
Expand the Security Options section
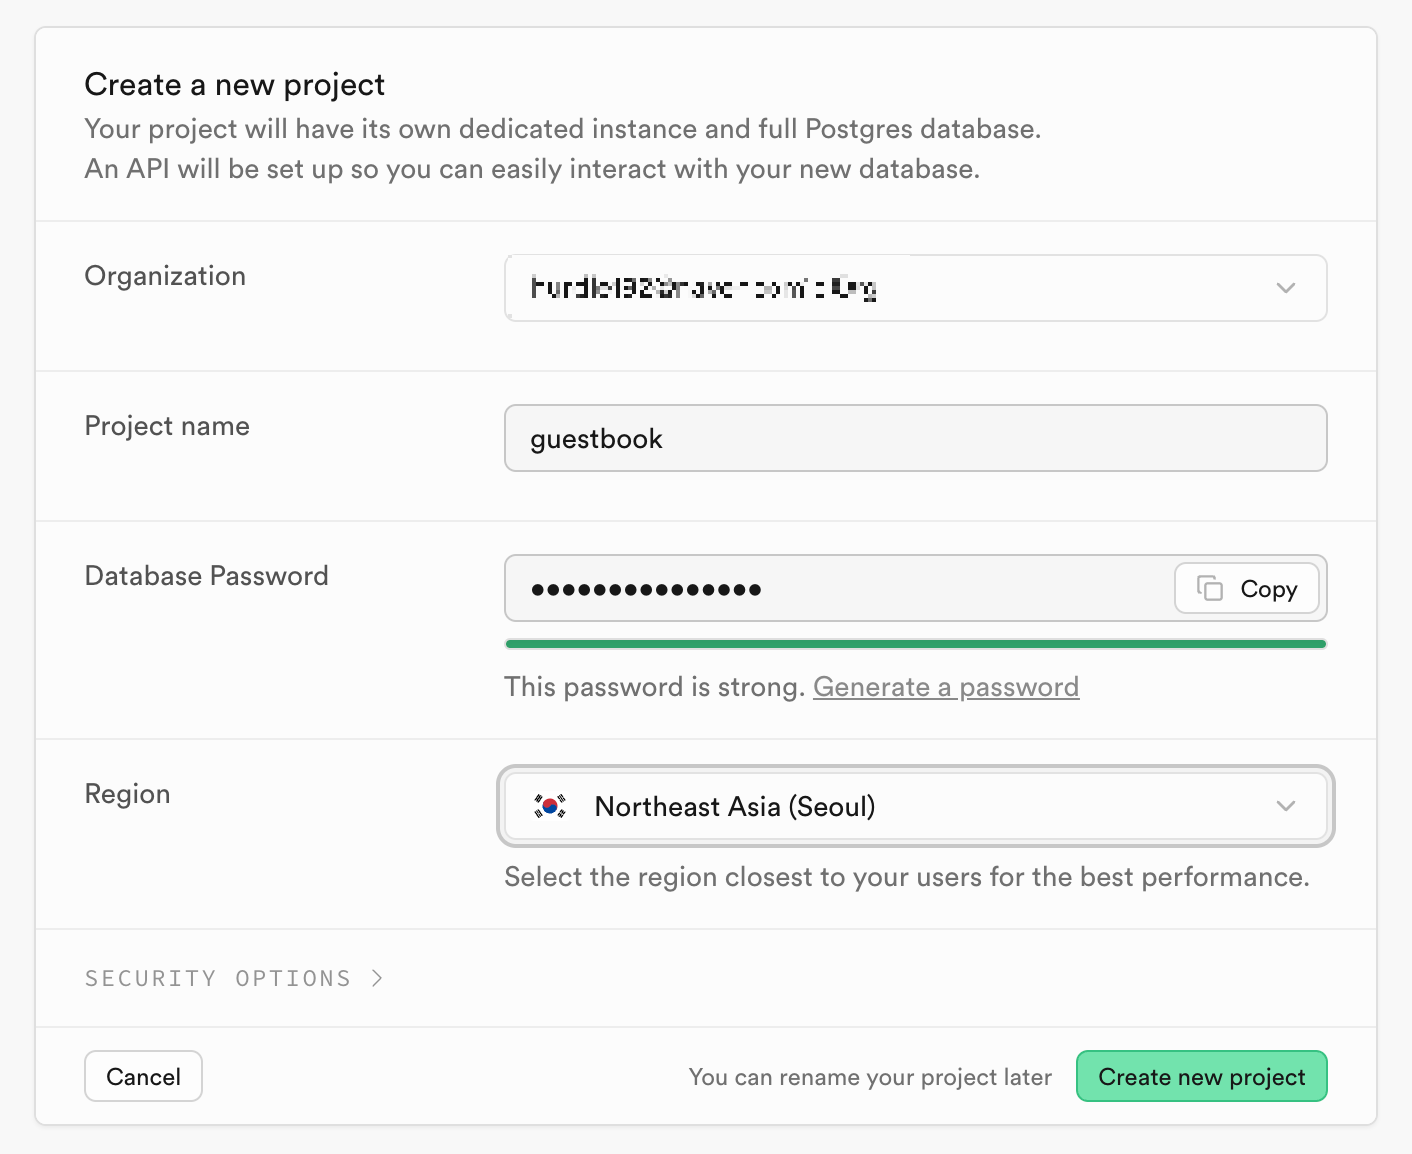point(218,978)
